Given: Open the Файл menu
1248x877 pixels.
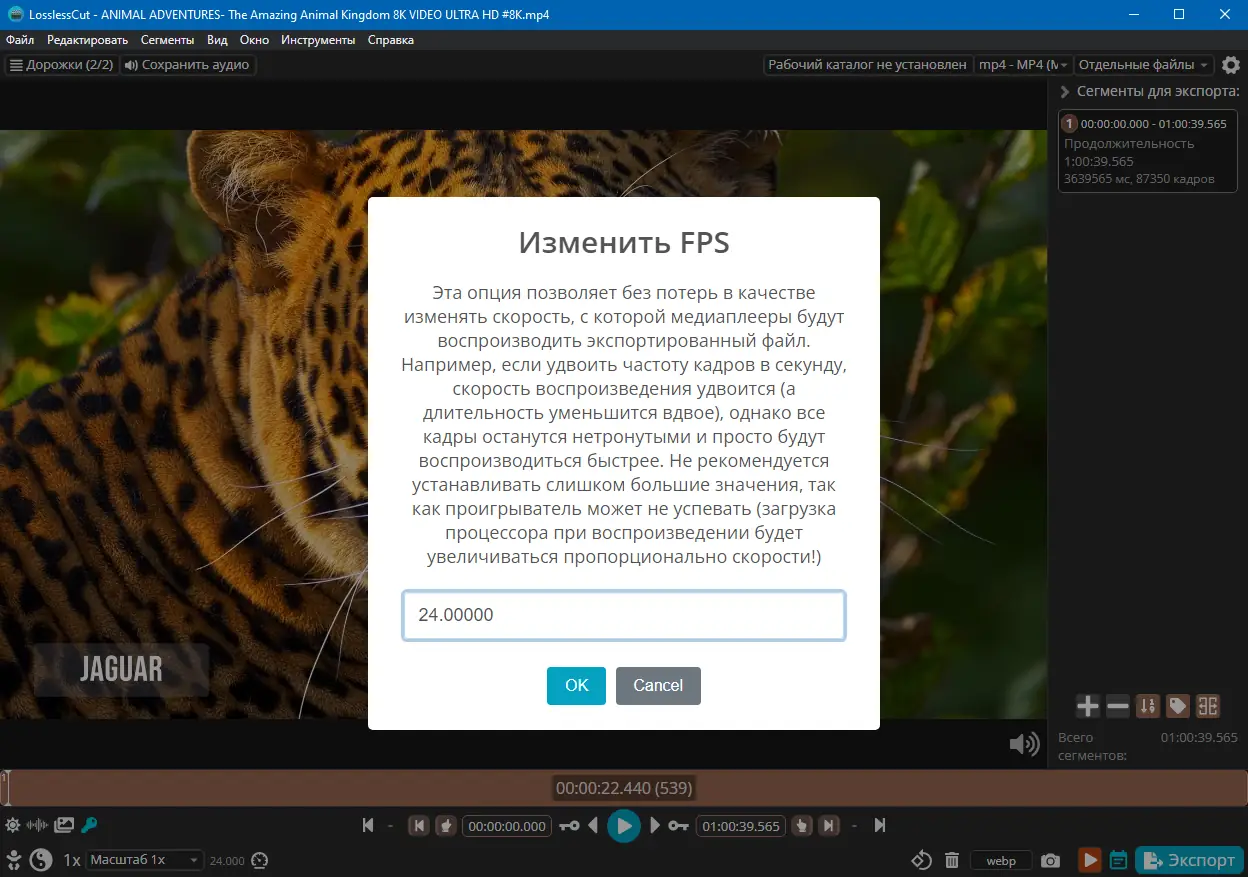Looking at the screenshot, I should click(20, 40).
